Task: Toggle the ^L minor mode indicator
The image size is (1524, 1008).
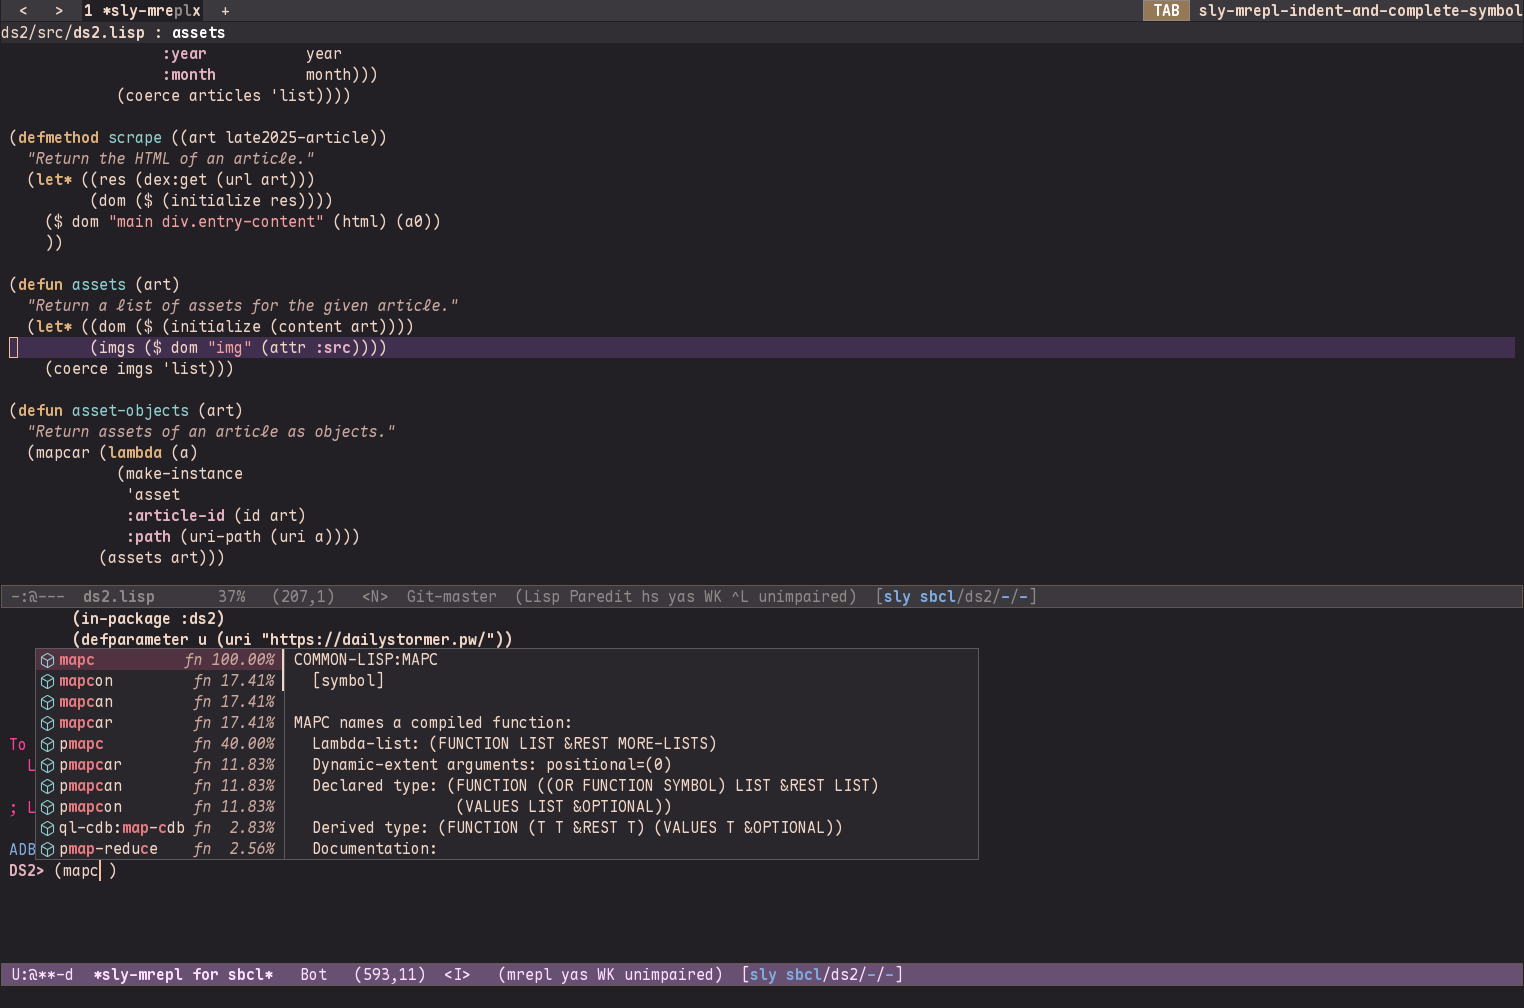Action: coord(740,597)
